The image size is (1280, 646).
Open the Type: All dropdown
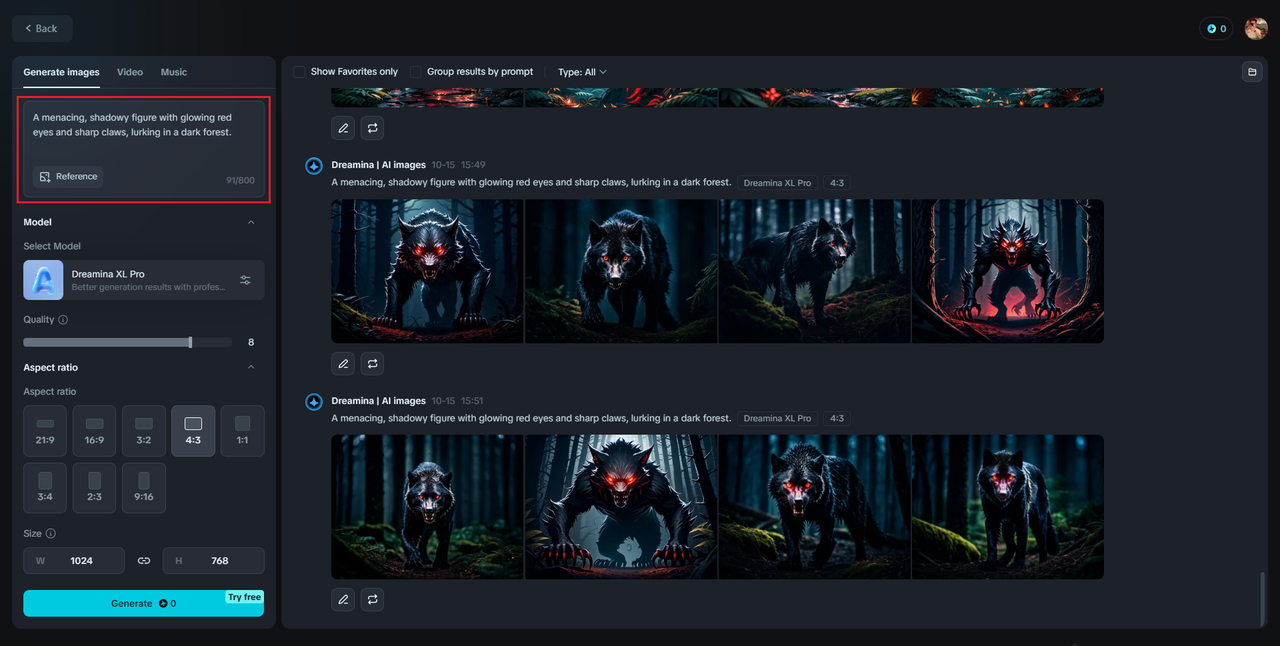[x=582, y=72]
